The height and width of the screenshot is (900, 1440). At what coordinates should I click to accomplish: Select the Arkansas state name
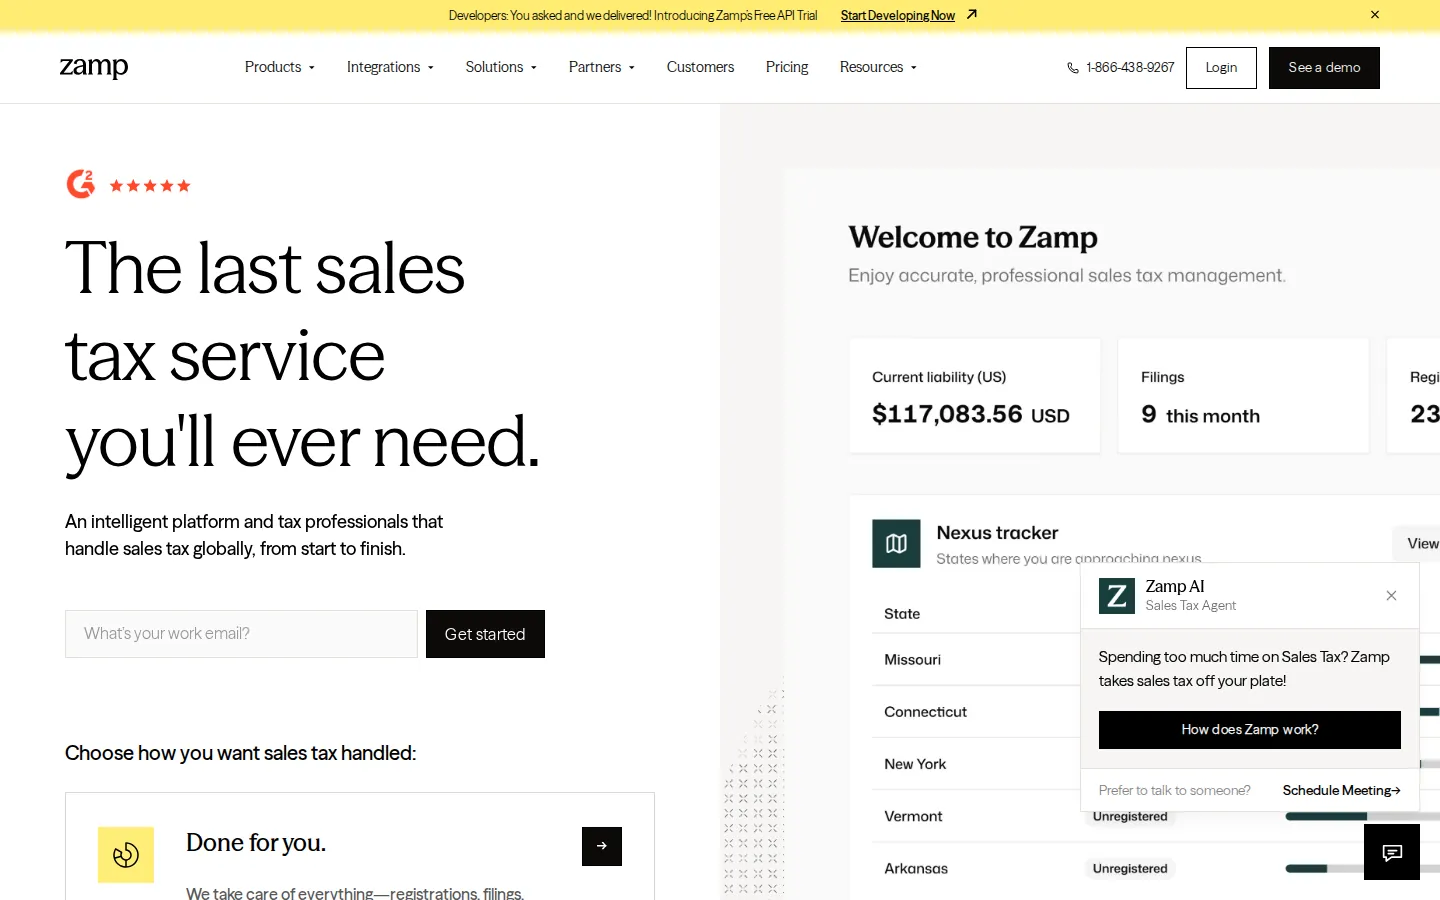[x=916, y=868]
